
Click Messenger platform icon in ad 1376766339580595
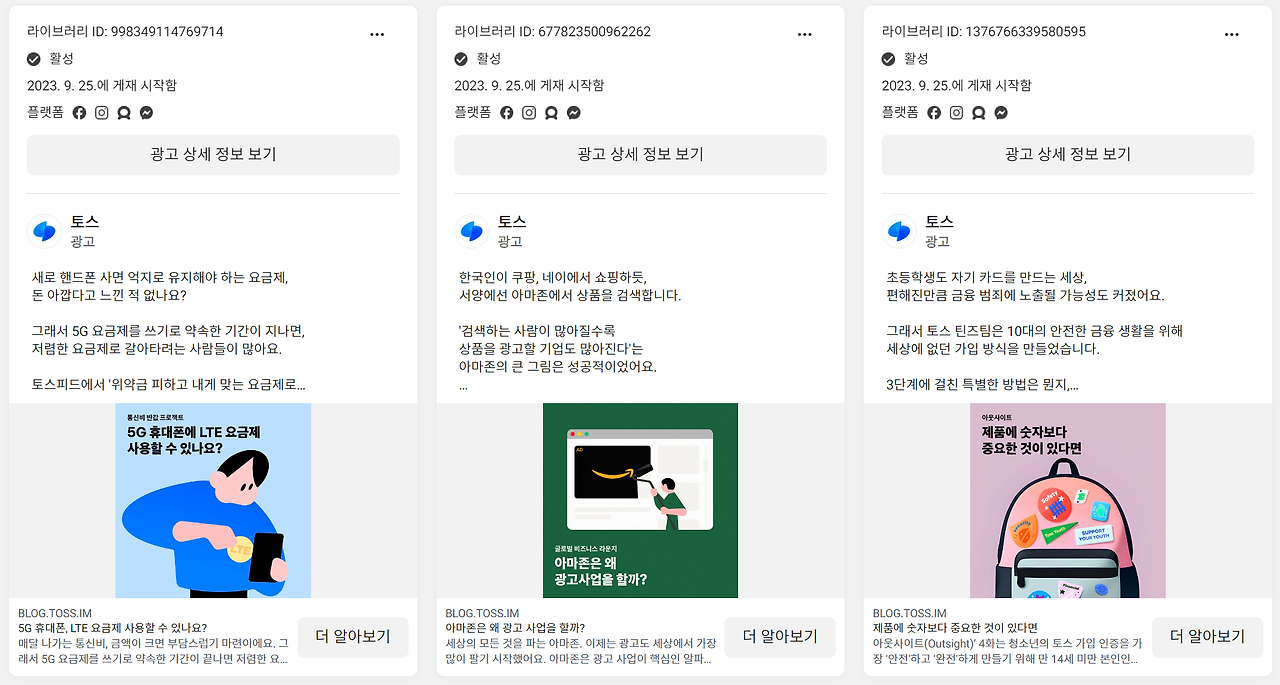click(x=1001, y=113)
